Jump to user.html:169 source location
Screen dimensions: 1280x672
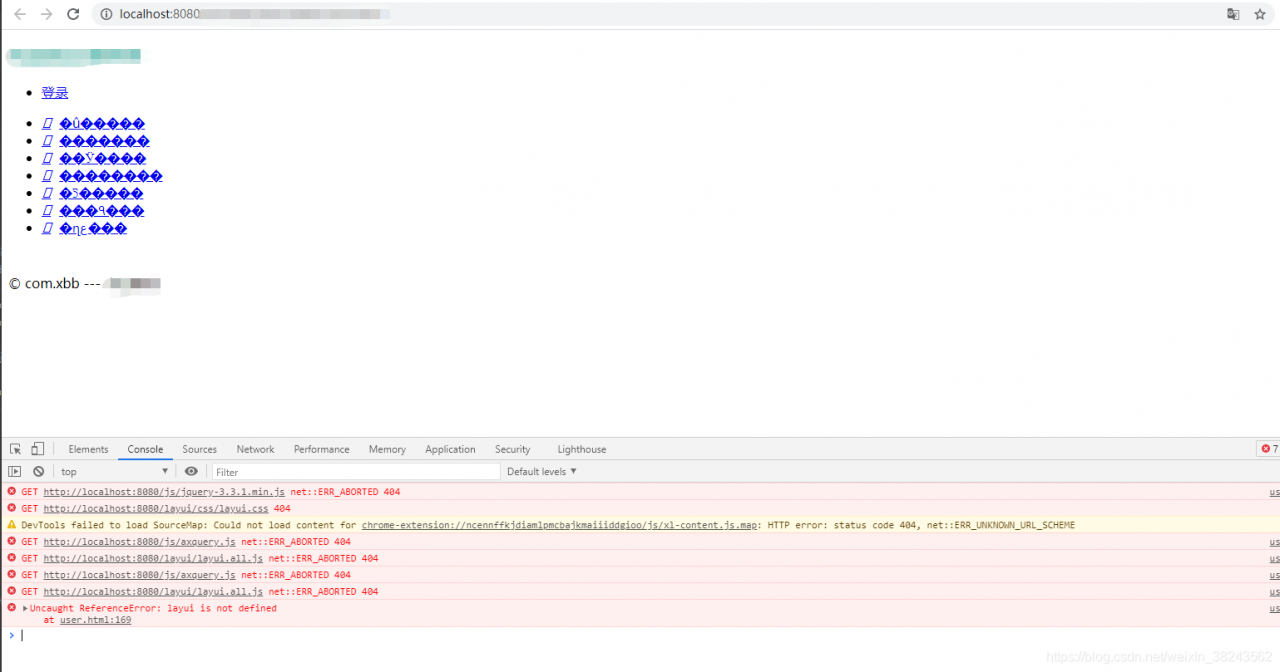click(x=95, y=620)
